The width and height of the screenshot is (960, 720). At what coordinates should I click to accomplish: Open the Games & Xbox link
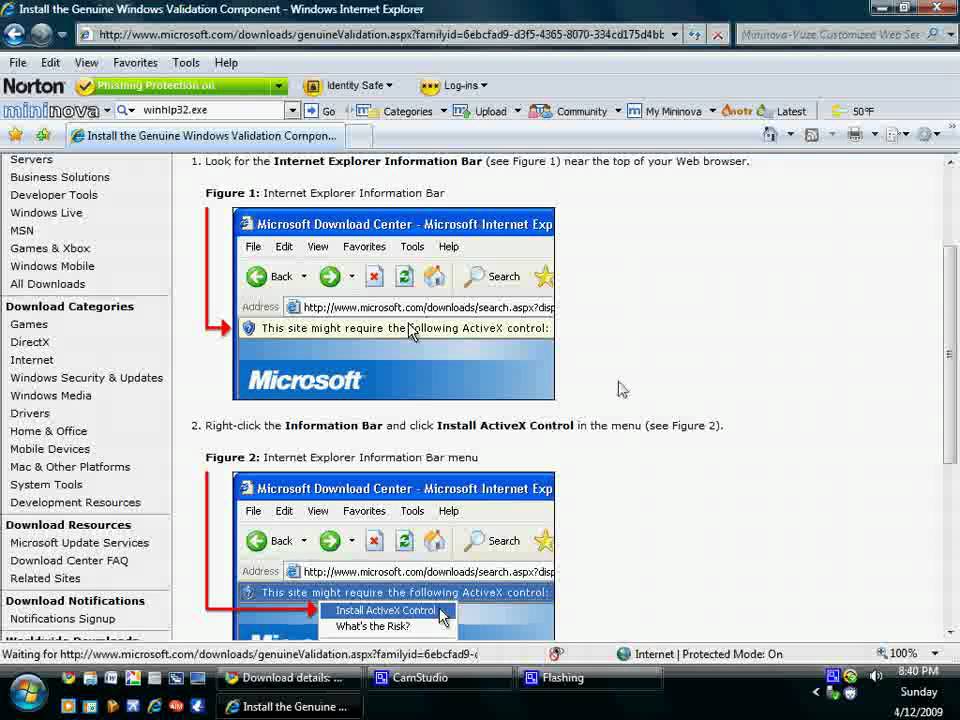coord(50,248)
